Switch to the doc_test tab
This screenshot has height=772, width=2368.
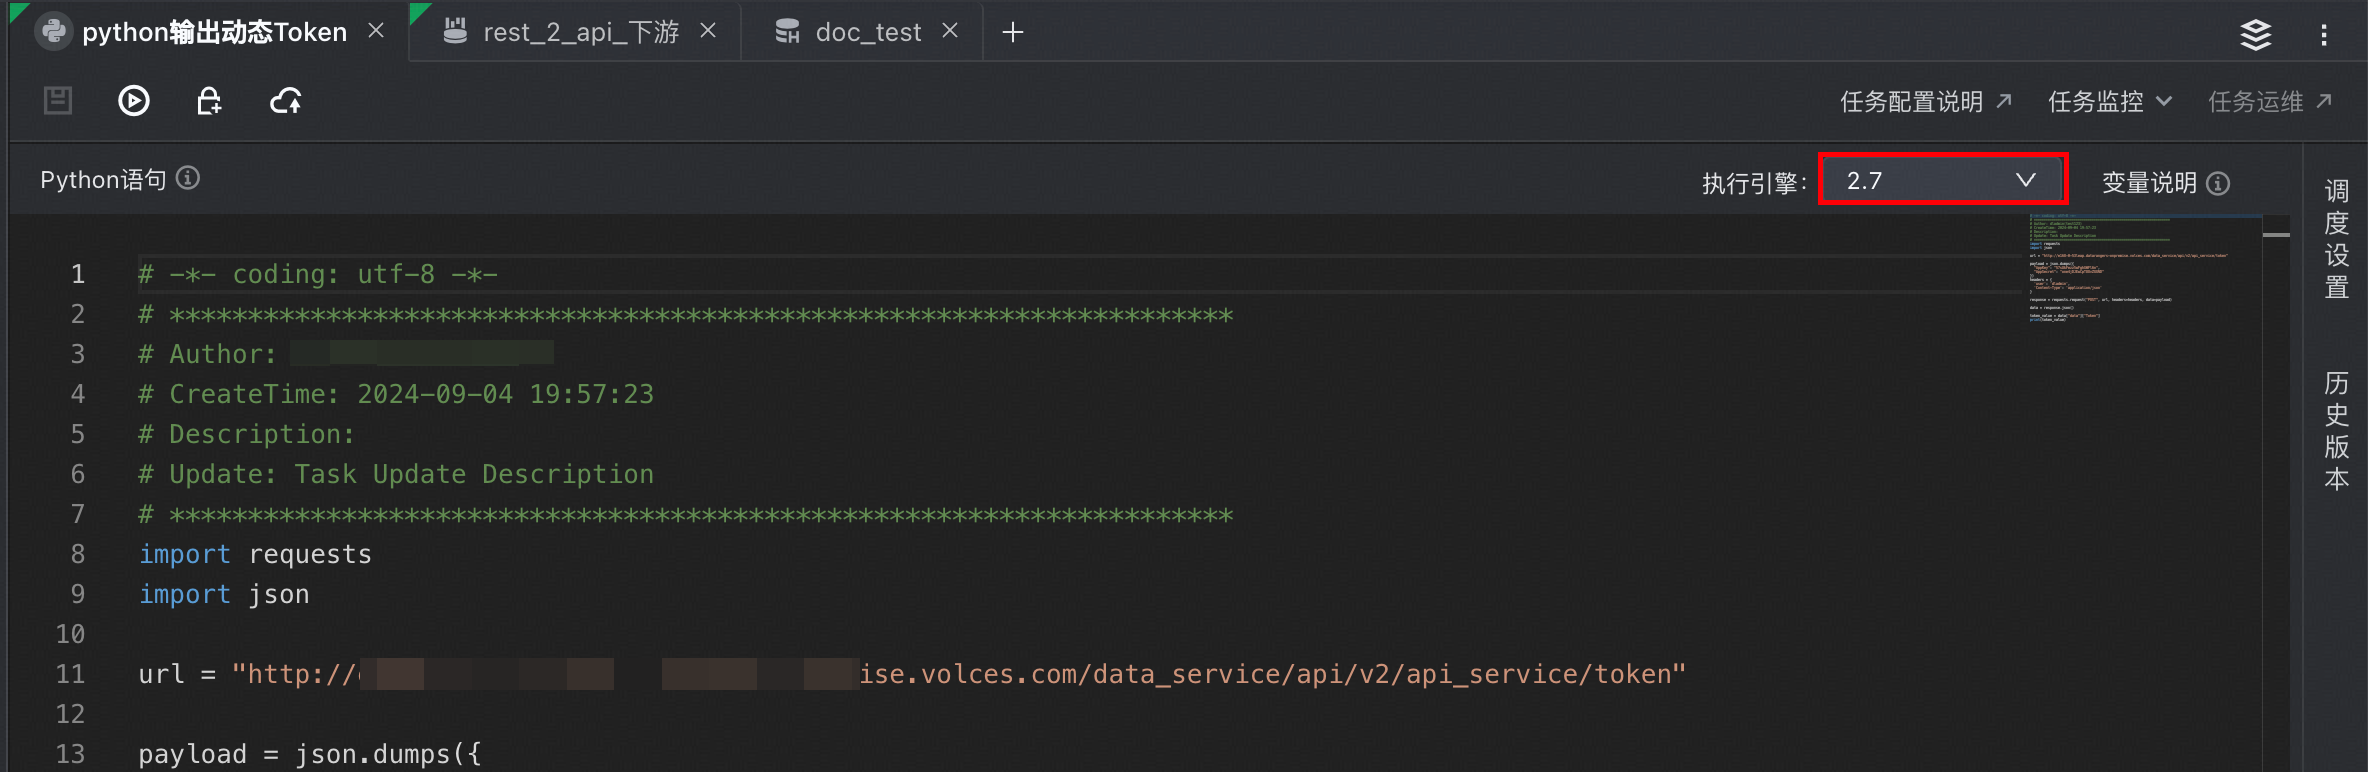[x=867, y=32]
